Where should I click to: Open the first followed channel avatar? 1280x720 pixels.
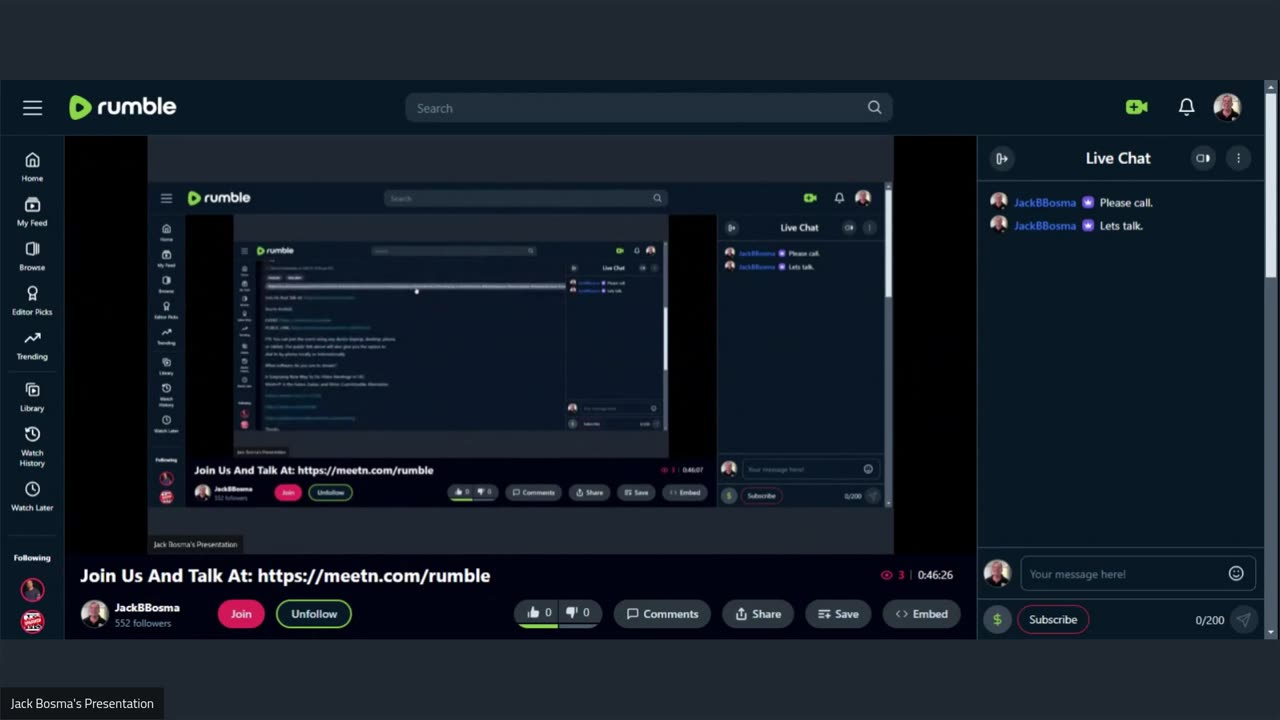[32, 590]
